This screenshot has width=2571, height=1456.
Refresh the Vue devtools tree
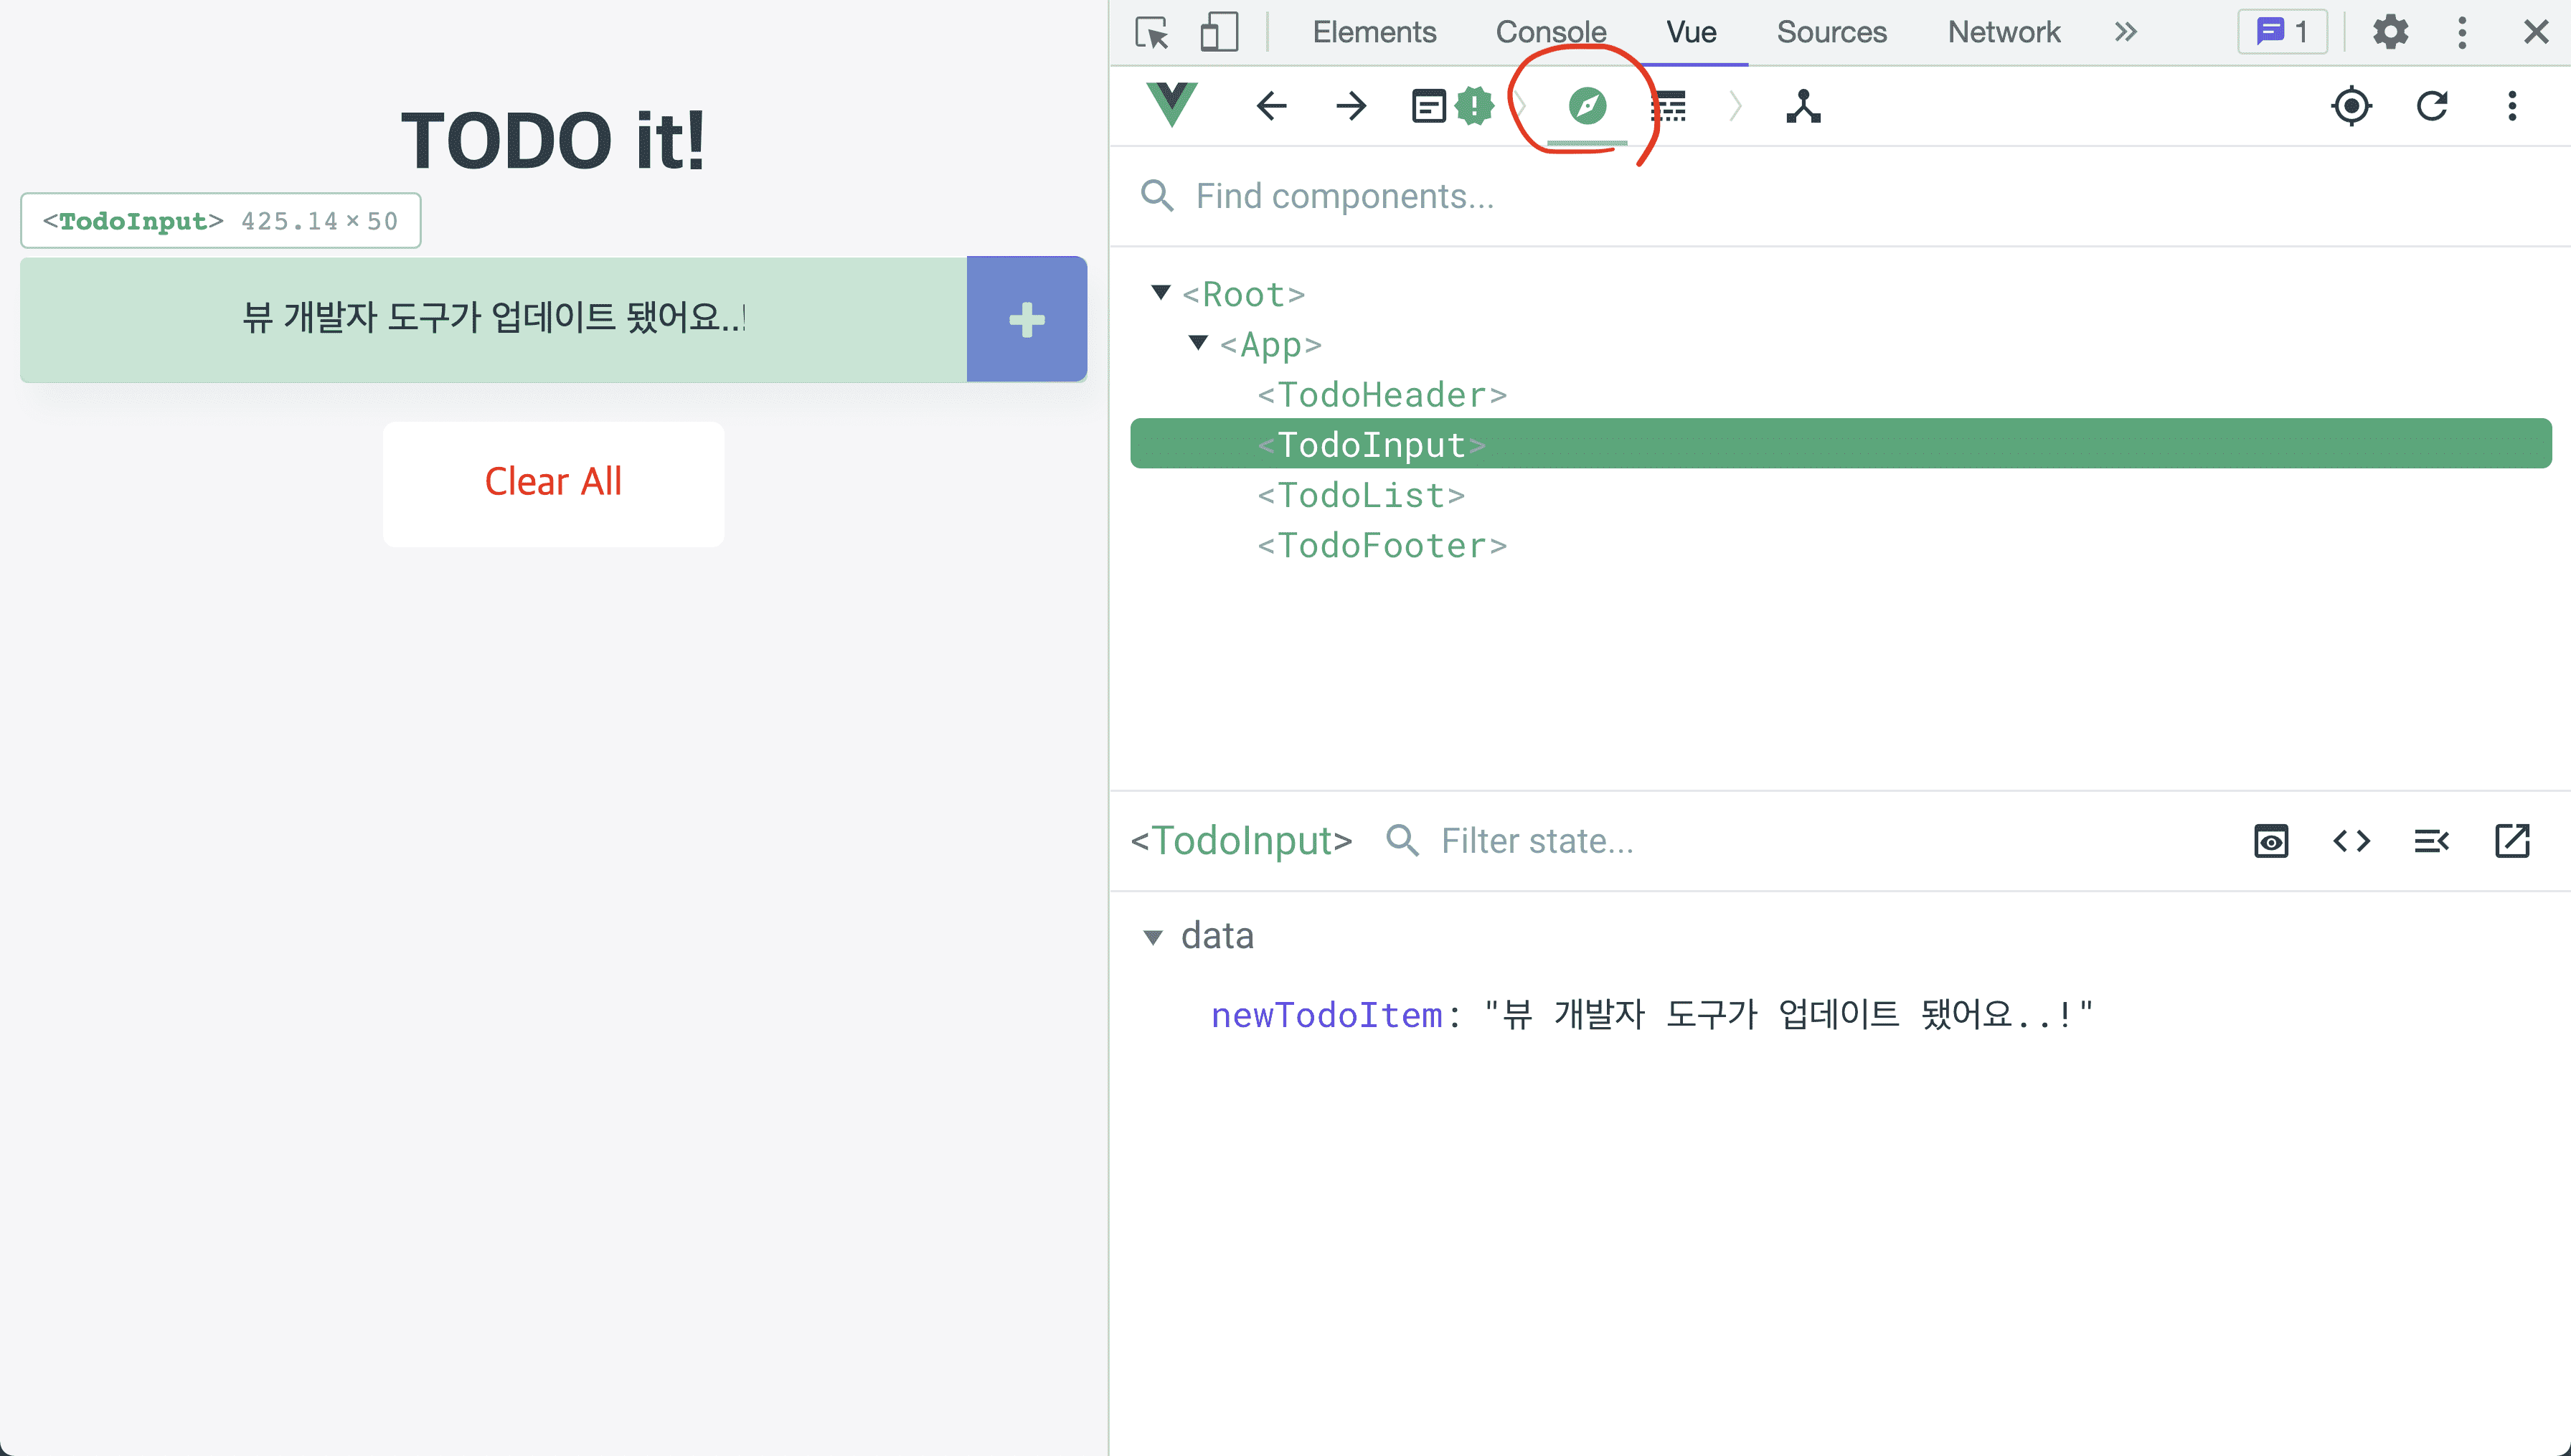click(2432, 105)
